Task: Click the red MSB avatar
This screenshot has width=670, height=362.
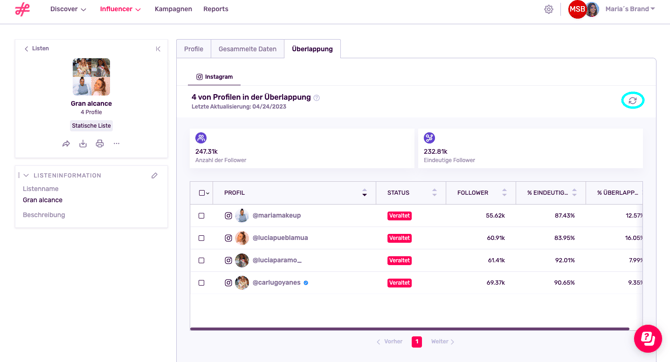Action: click(x=577, y=9)
